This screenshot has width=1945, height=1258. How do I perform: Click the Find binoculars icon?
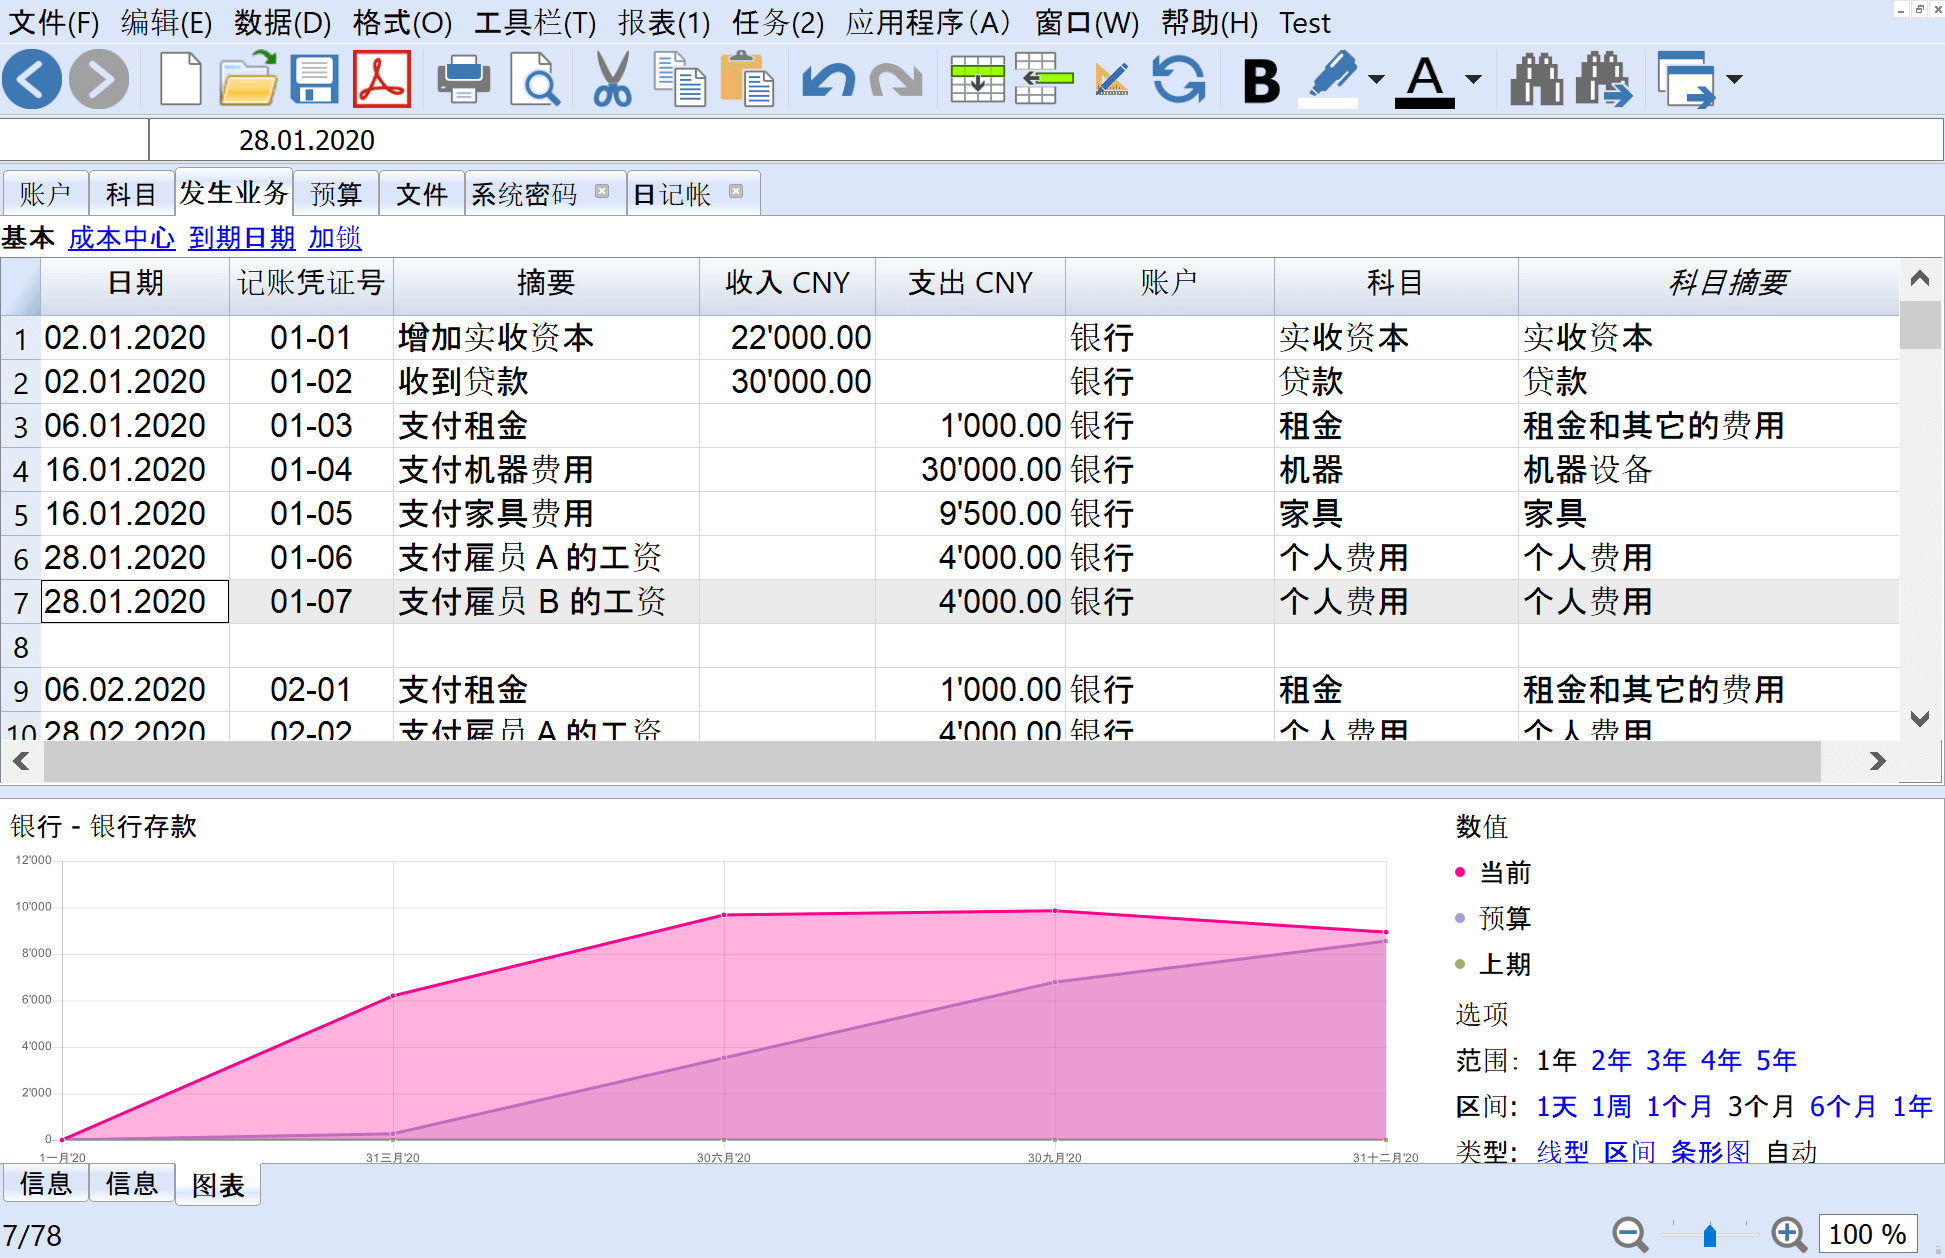1536,79
